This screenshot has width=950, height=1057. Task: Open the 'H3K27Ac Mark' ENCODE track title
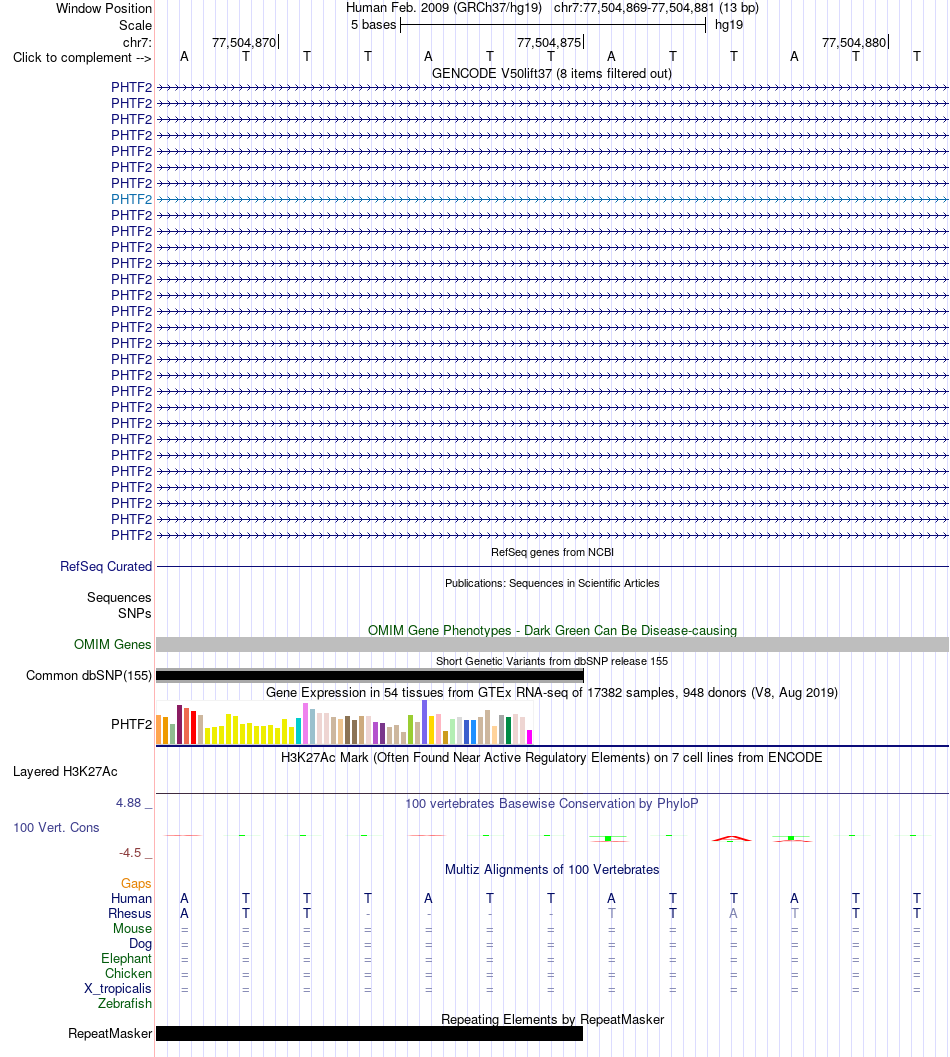pyautogui.click(x=552, y=758)
